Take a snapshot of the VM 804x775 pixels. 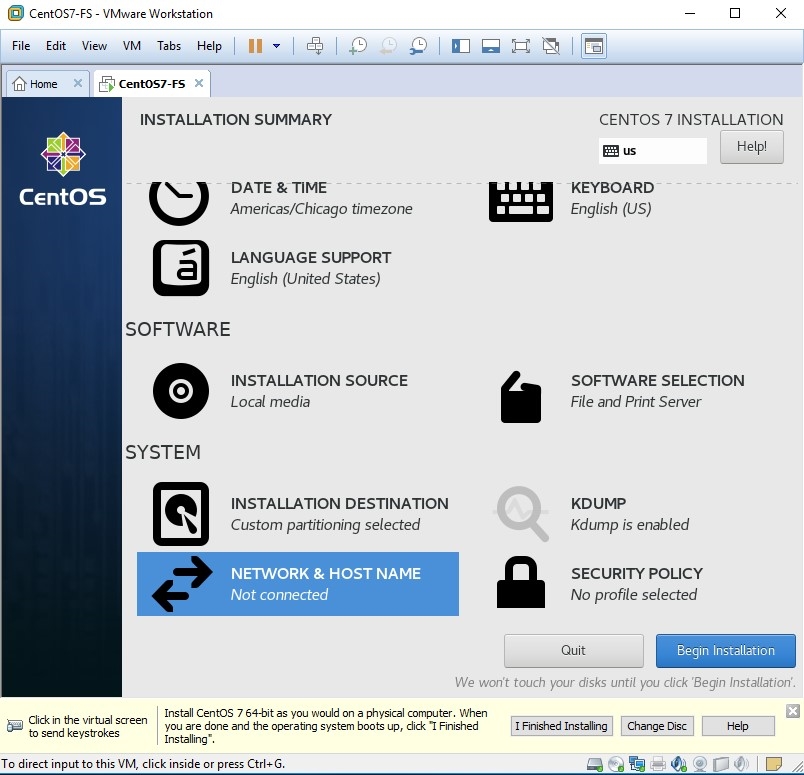pos(357,46)
